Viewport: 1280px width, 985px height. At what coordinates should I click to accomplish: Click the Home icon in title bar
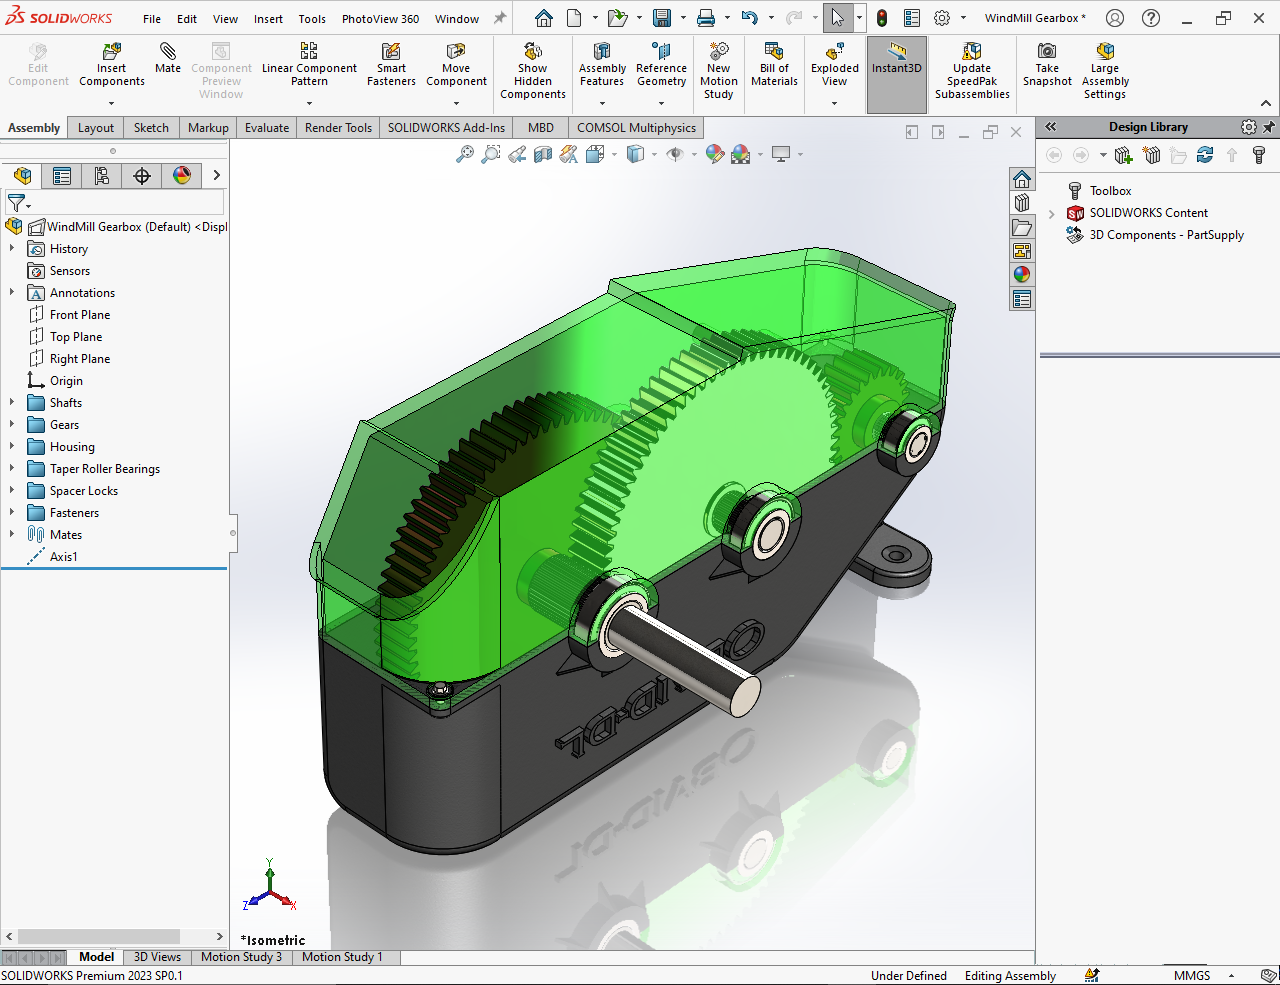point(543,18)
